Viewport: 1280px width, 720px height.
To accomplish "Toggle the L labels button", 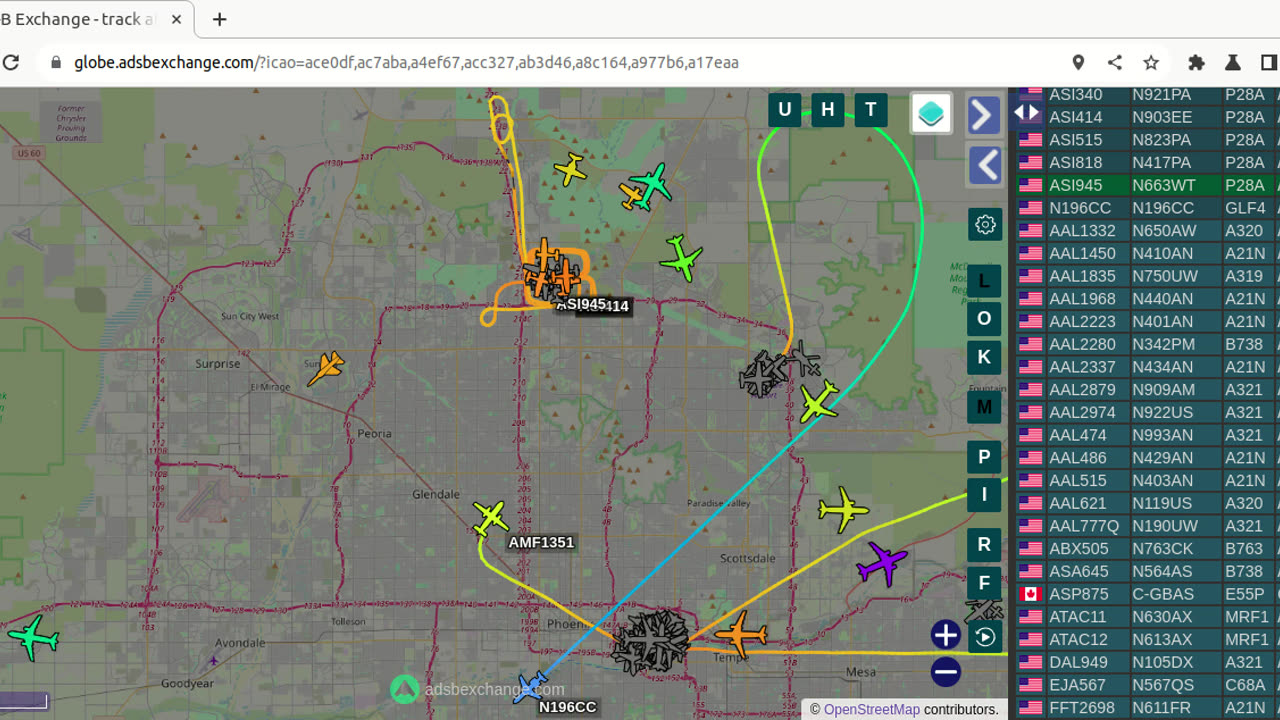I will coord(984,281).
